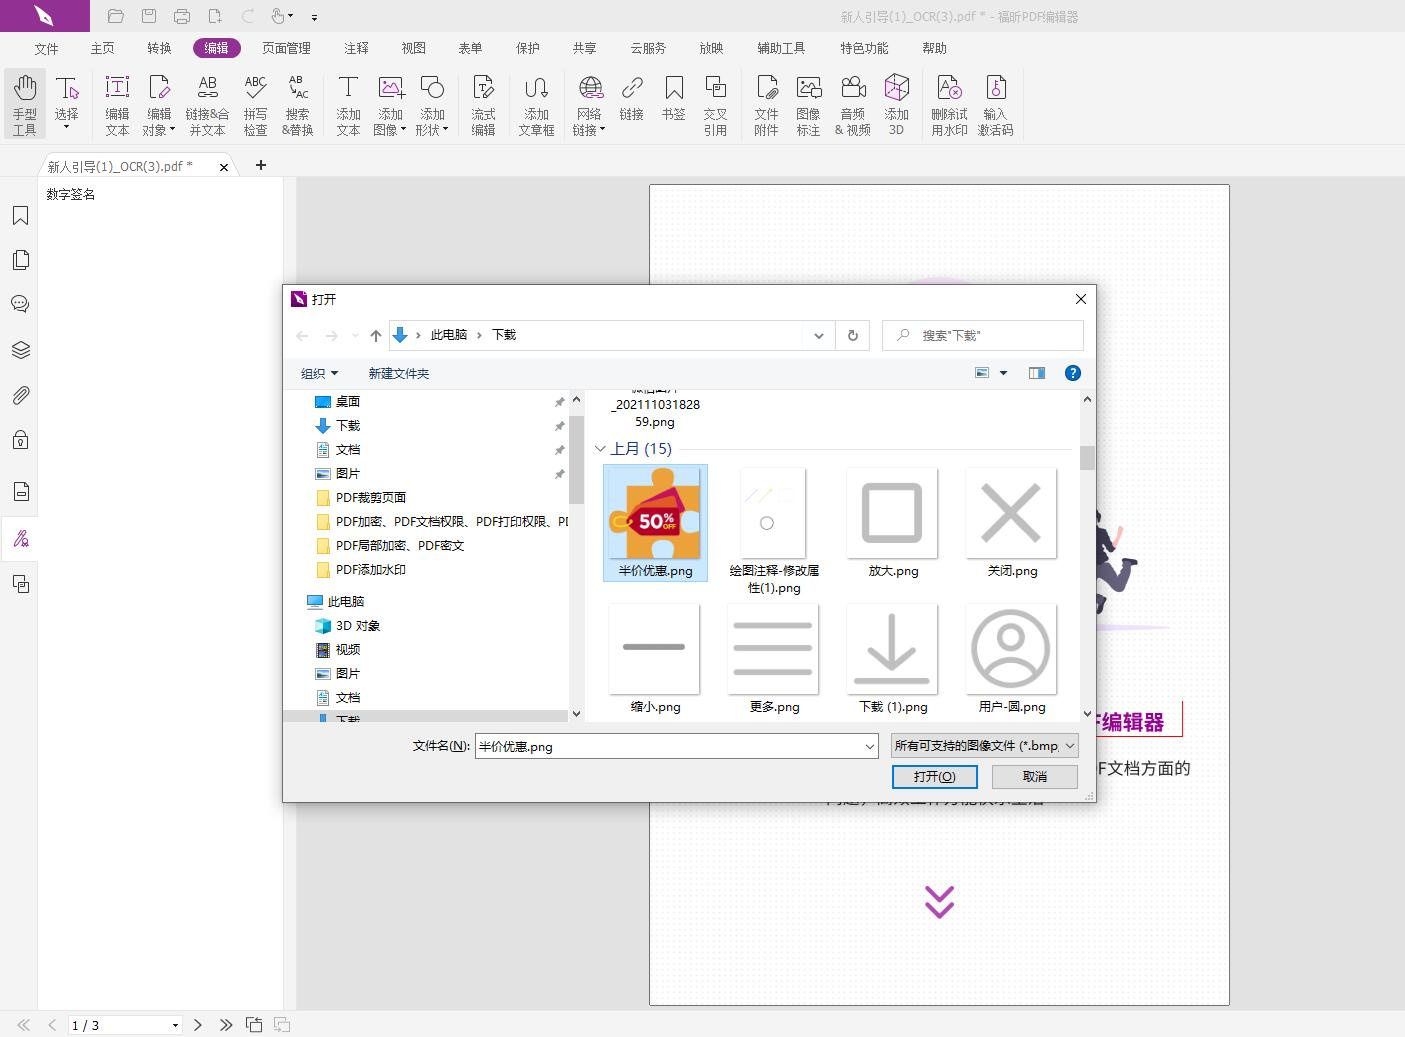
Task: Select the 手型工具 (Hand tool)
Action: (24, 104)
